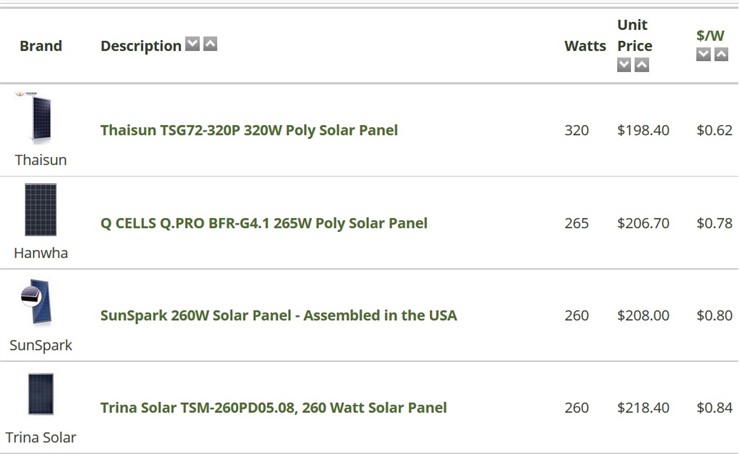The image size is (739, 454).
Task: Click the Hanwha panel thumbnail image
Action: [41, 210]
